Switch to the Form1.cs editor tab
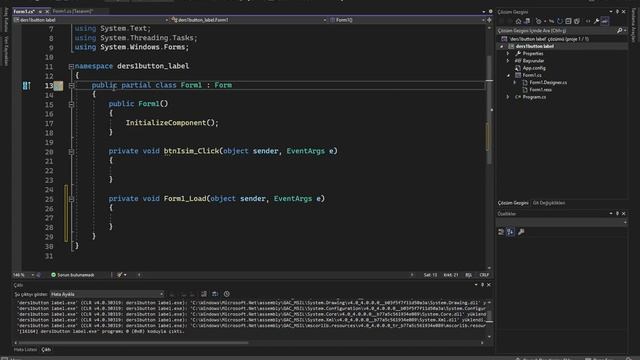This screenshot has height=360, width=640. (x=24, y=11)
